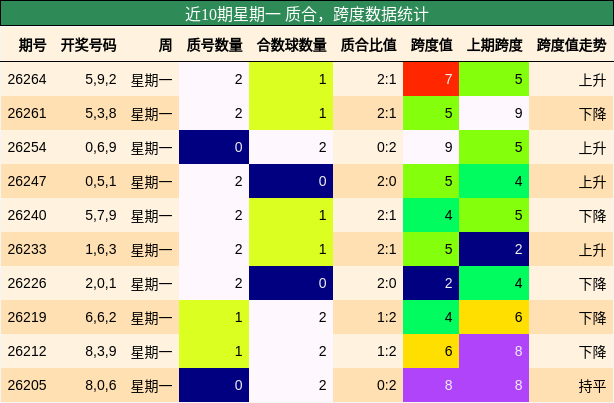
Task: Click the trend 下降 in row 26226
Action: click(592, 284)
